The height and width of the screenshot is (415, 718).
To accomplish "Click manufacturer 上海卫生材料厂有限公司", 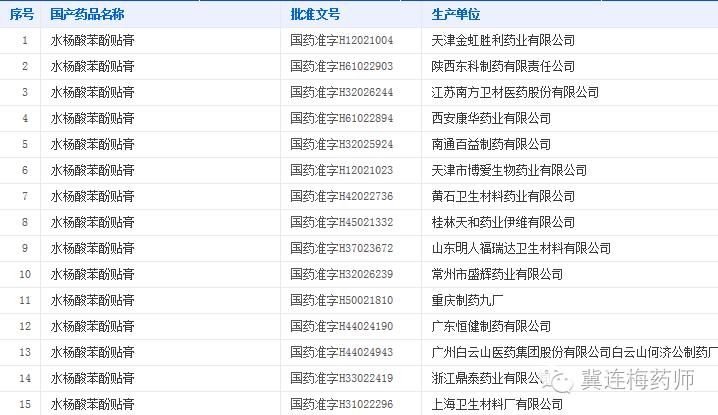I will (x=497, y=404).
